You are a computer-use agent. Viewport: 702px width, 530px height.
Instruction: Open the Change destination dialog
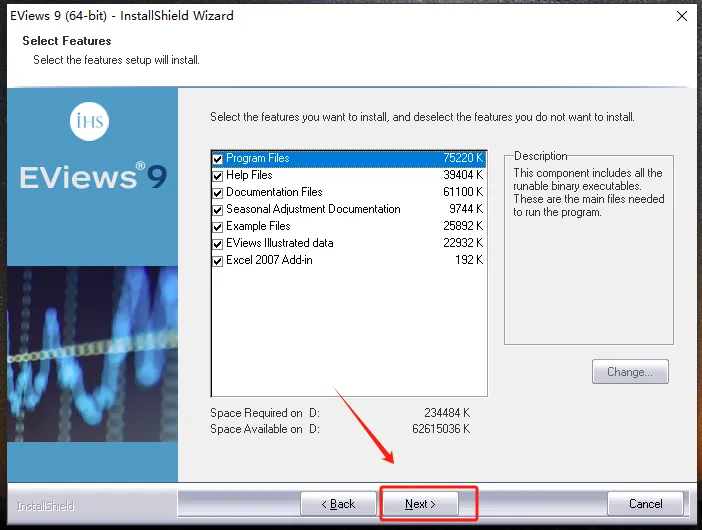[x=630, y=372]
